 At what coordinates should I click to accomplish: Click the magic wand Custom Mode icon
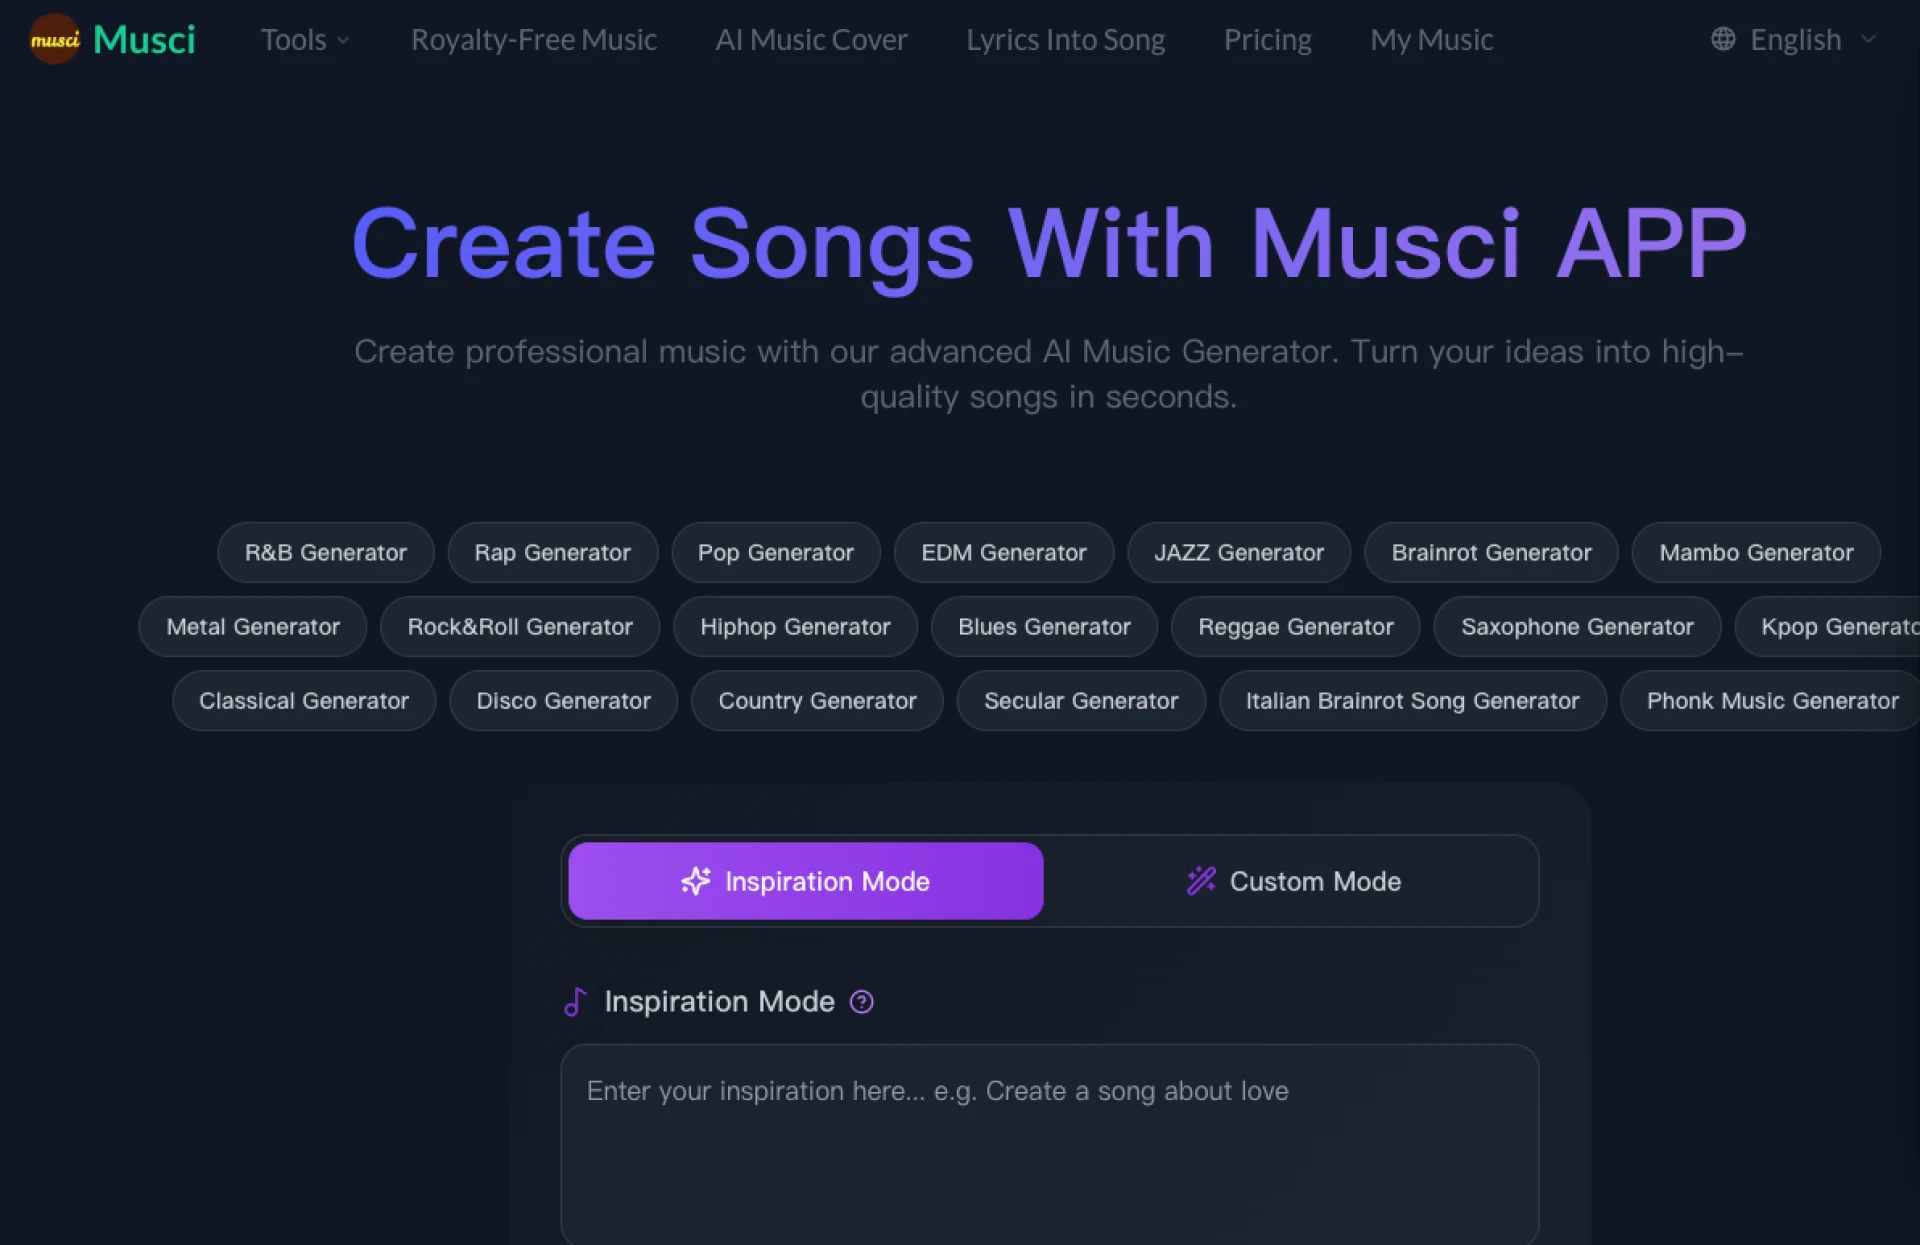1201,881
